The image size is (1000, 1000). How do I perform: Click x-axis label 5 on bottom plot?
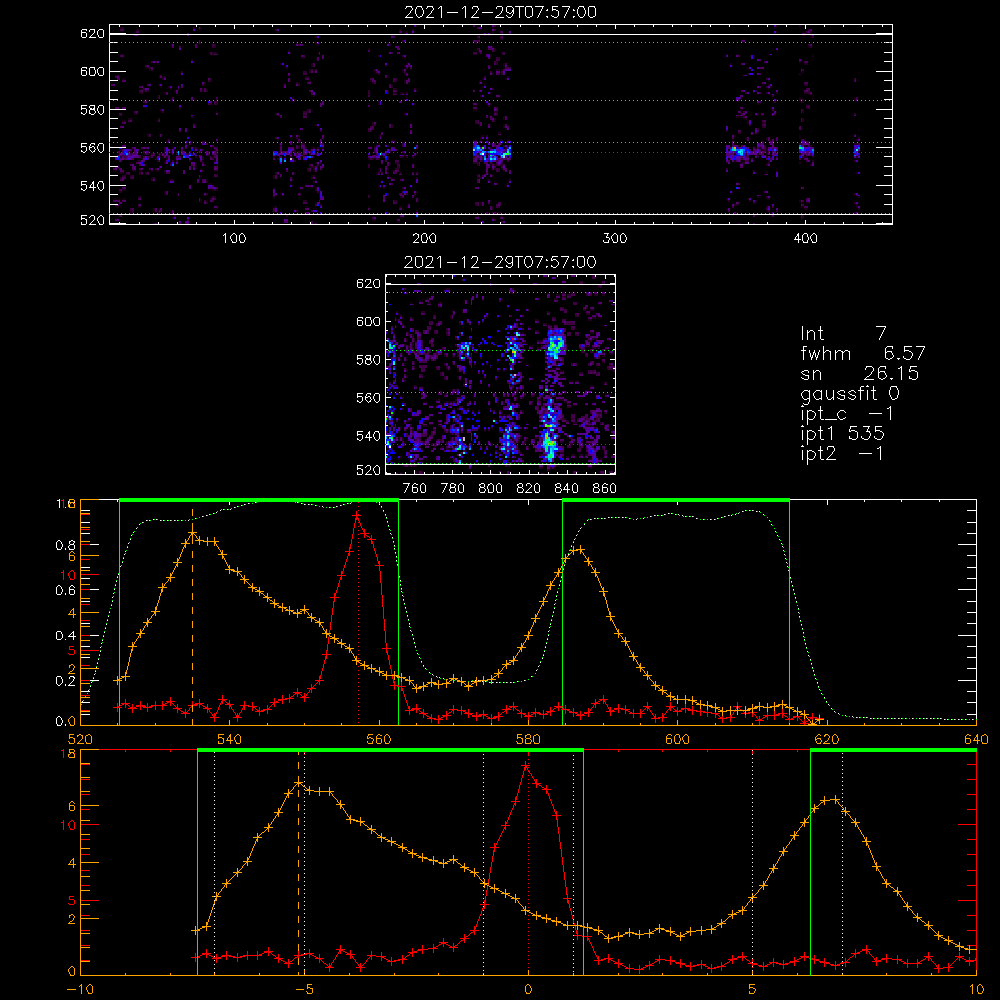[x=753, y=990]
